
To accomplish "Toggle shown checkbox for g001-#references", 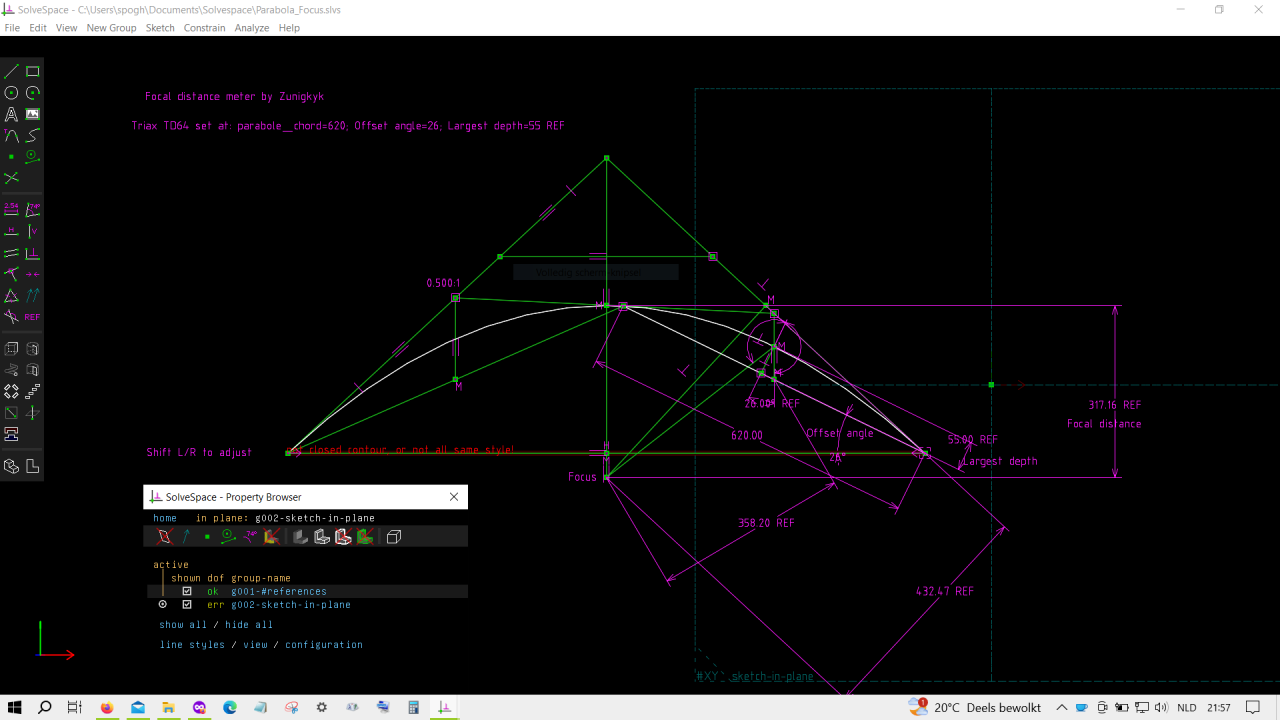I will point(186,591).
